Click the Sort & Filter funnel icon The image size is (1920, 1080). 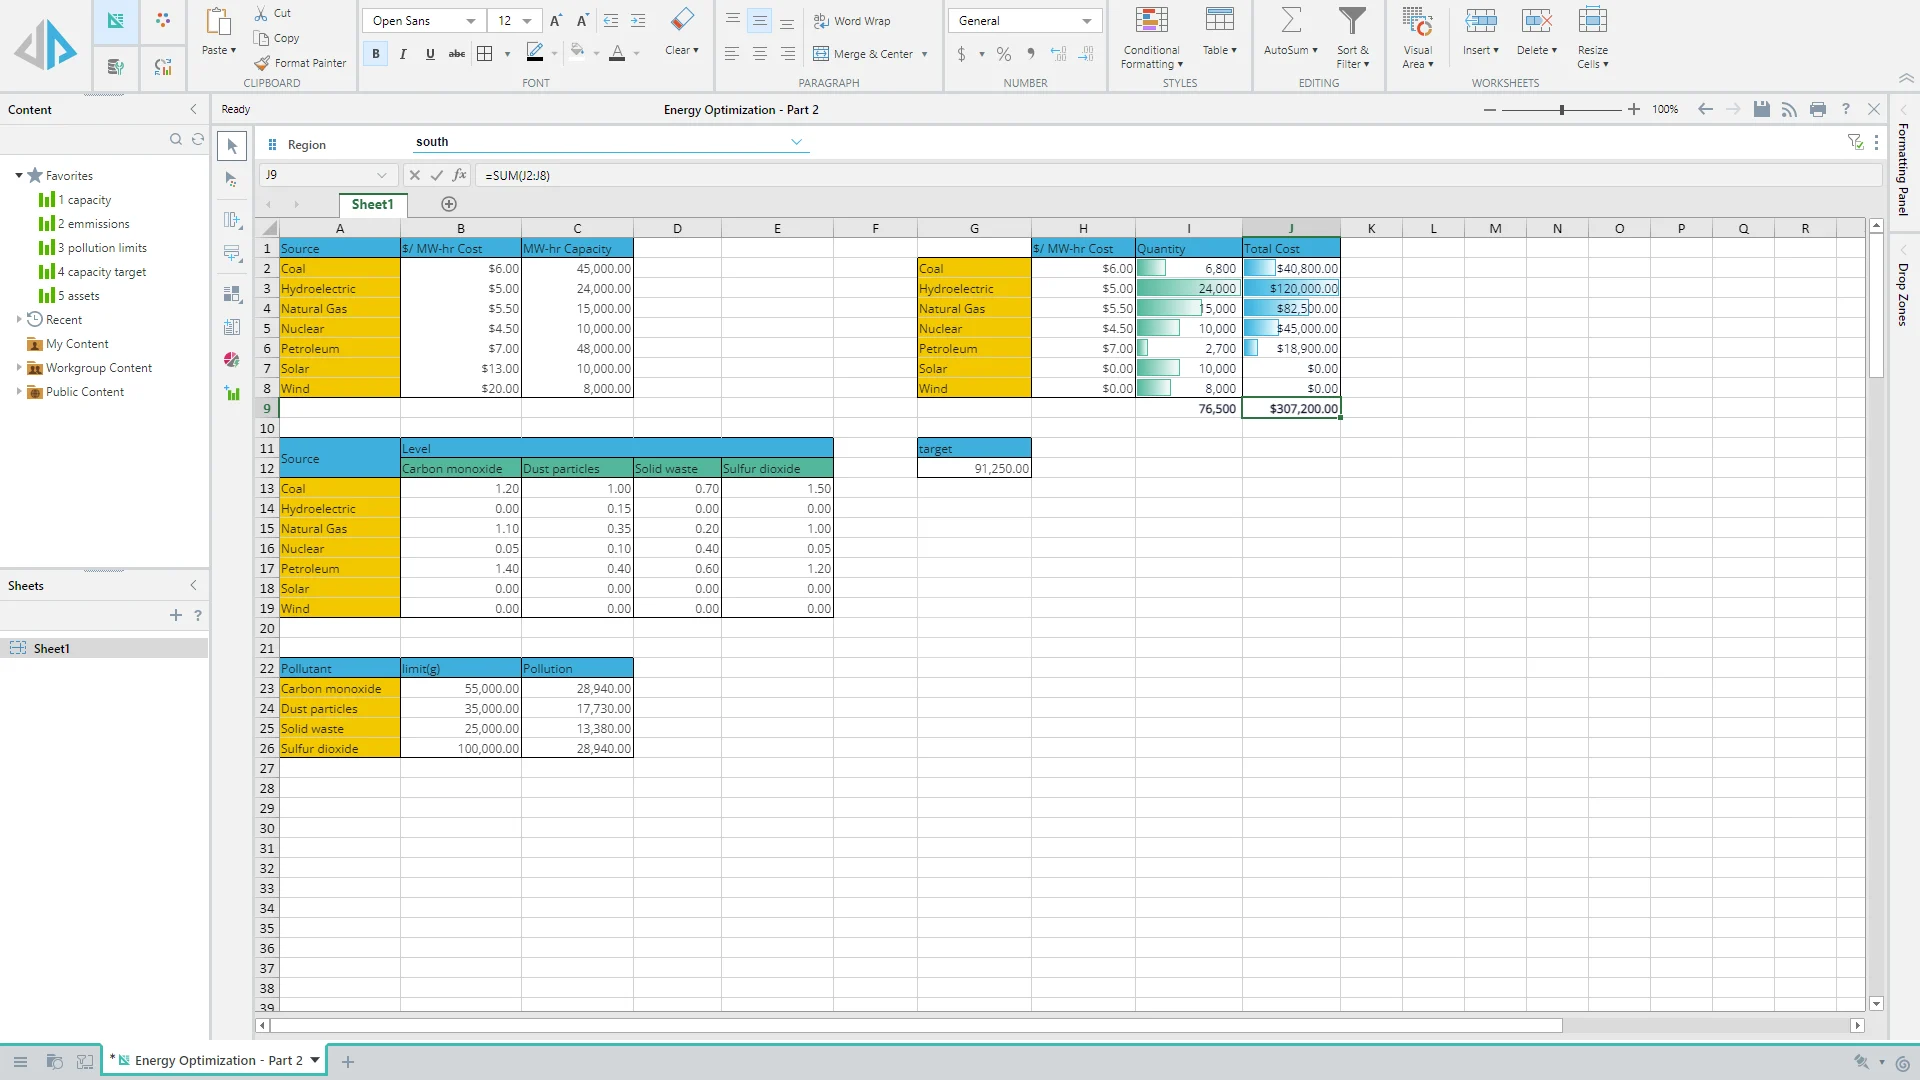(1352, 21)
